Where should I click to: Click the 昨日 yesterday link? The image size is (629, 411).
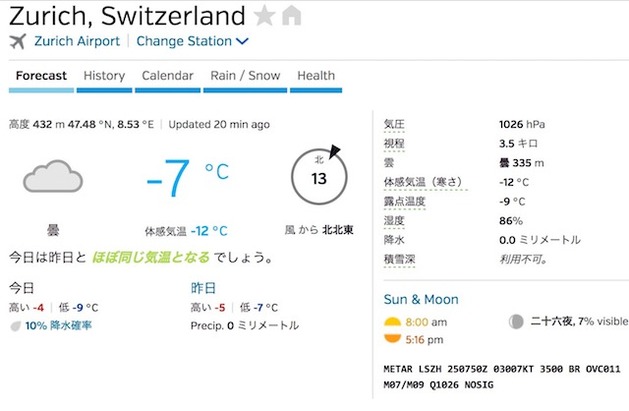(x=203, y=288)
